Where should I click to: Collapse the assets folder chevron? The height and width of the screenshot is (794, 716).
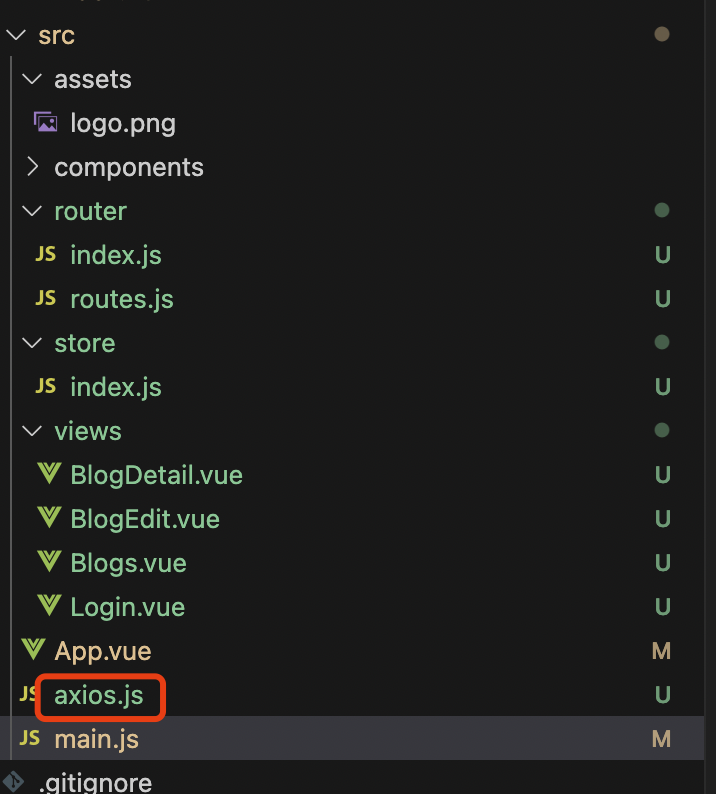(32, 79)
